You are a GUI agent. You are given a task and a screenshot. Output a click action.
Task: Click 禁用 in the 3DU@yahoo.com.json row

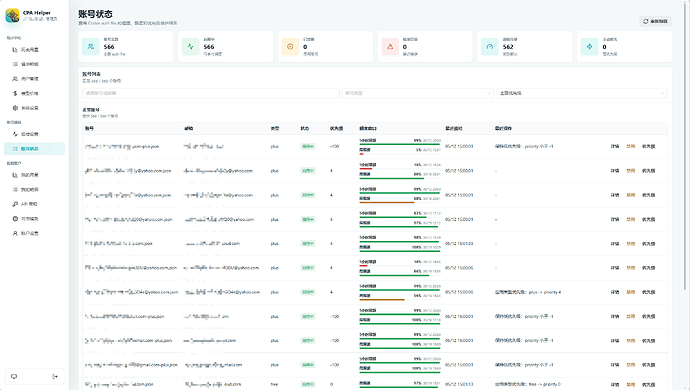(631, 268)
